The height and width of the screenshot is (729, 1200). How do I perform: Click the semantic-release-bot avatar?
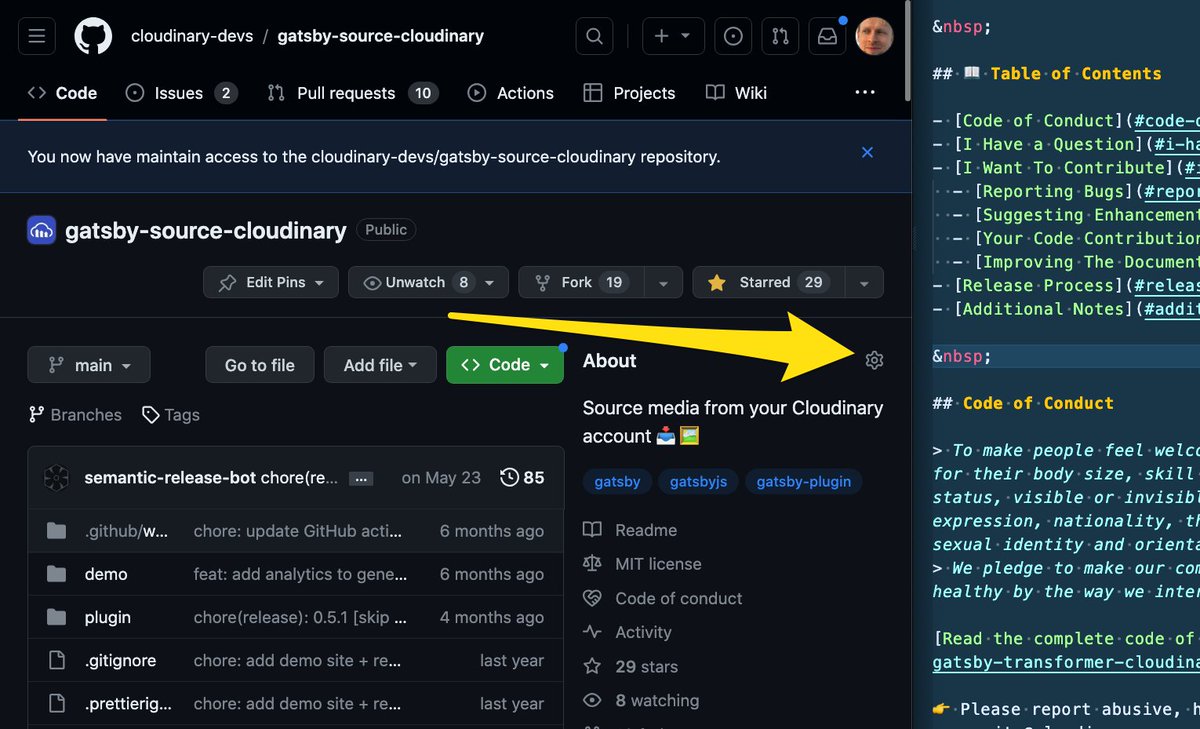click(x=56, y=478)
